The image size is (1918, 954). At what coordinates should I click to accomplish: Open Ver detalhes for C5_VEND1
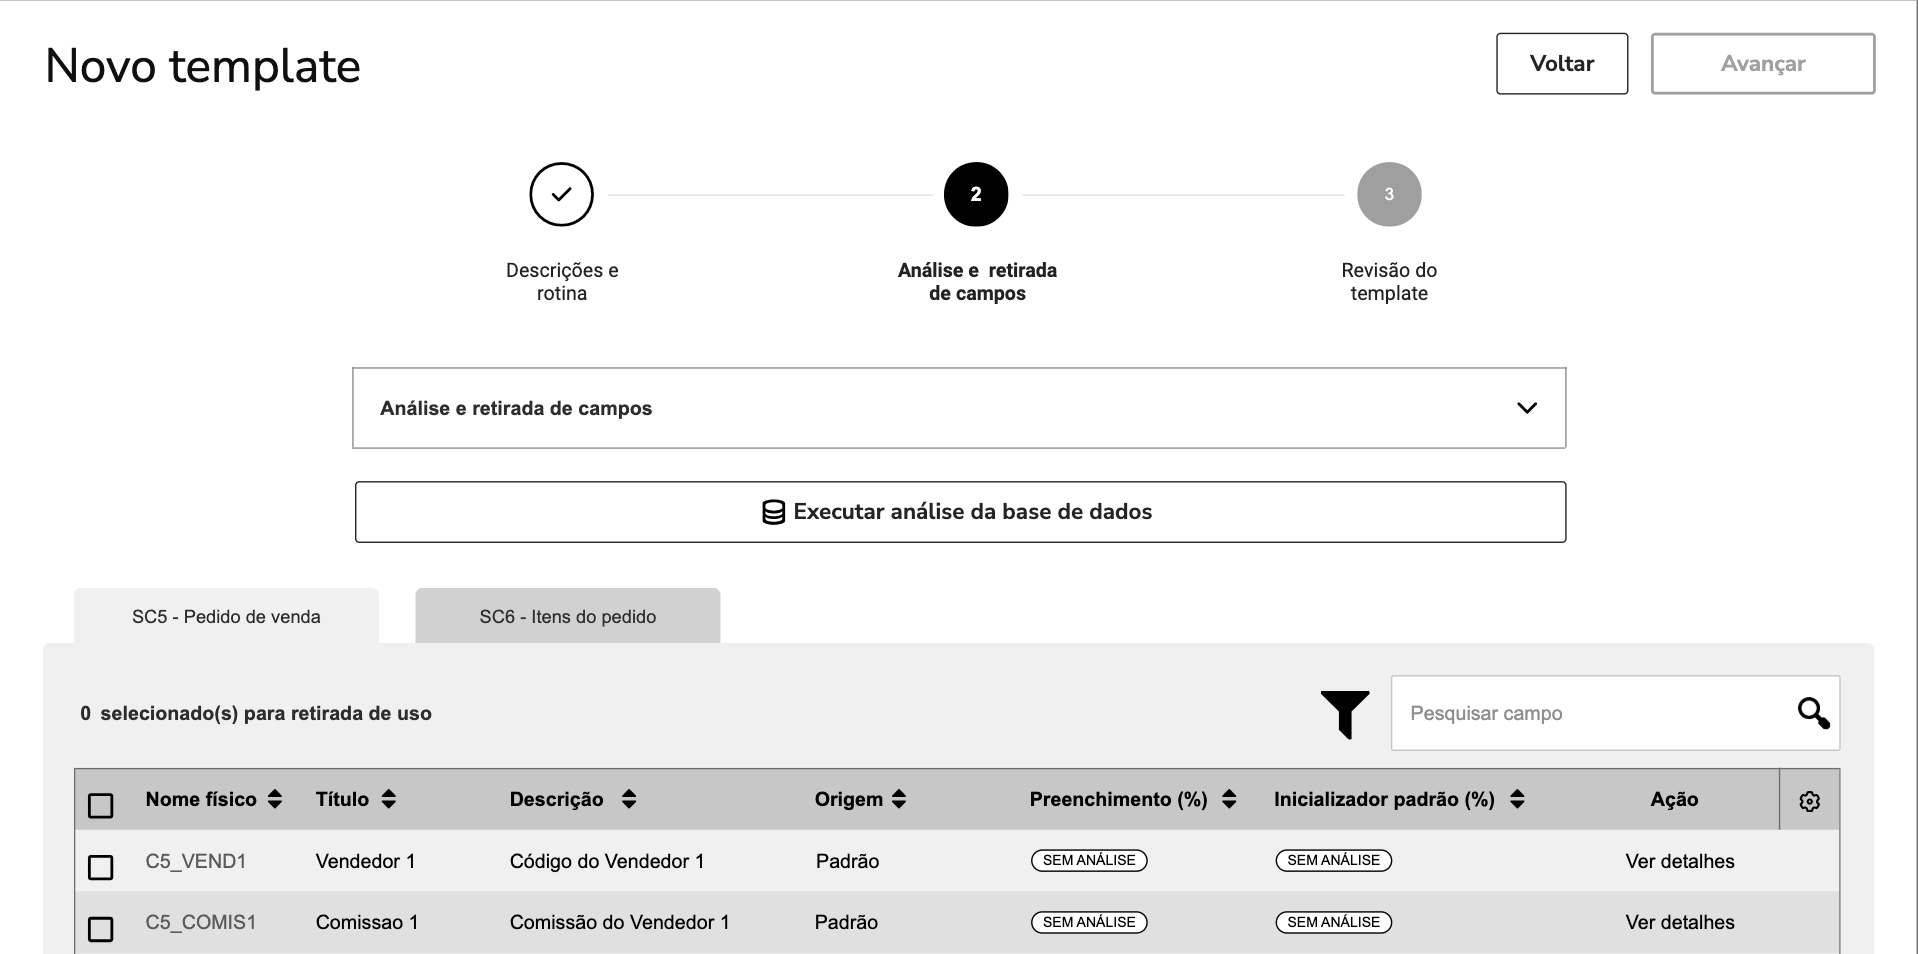[1680, 861]
